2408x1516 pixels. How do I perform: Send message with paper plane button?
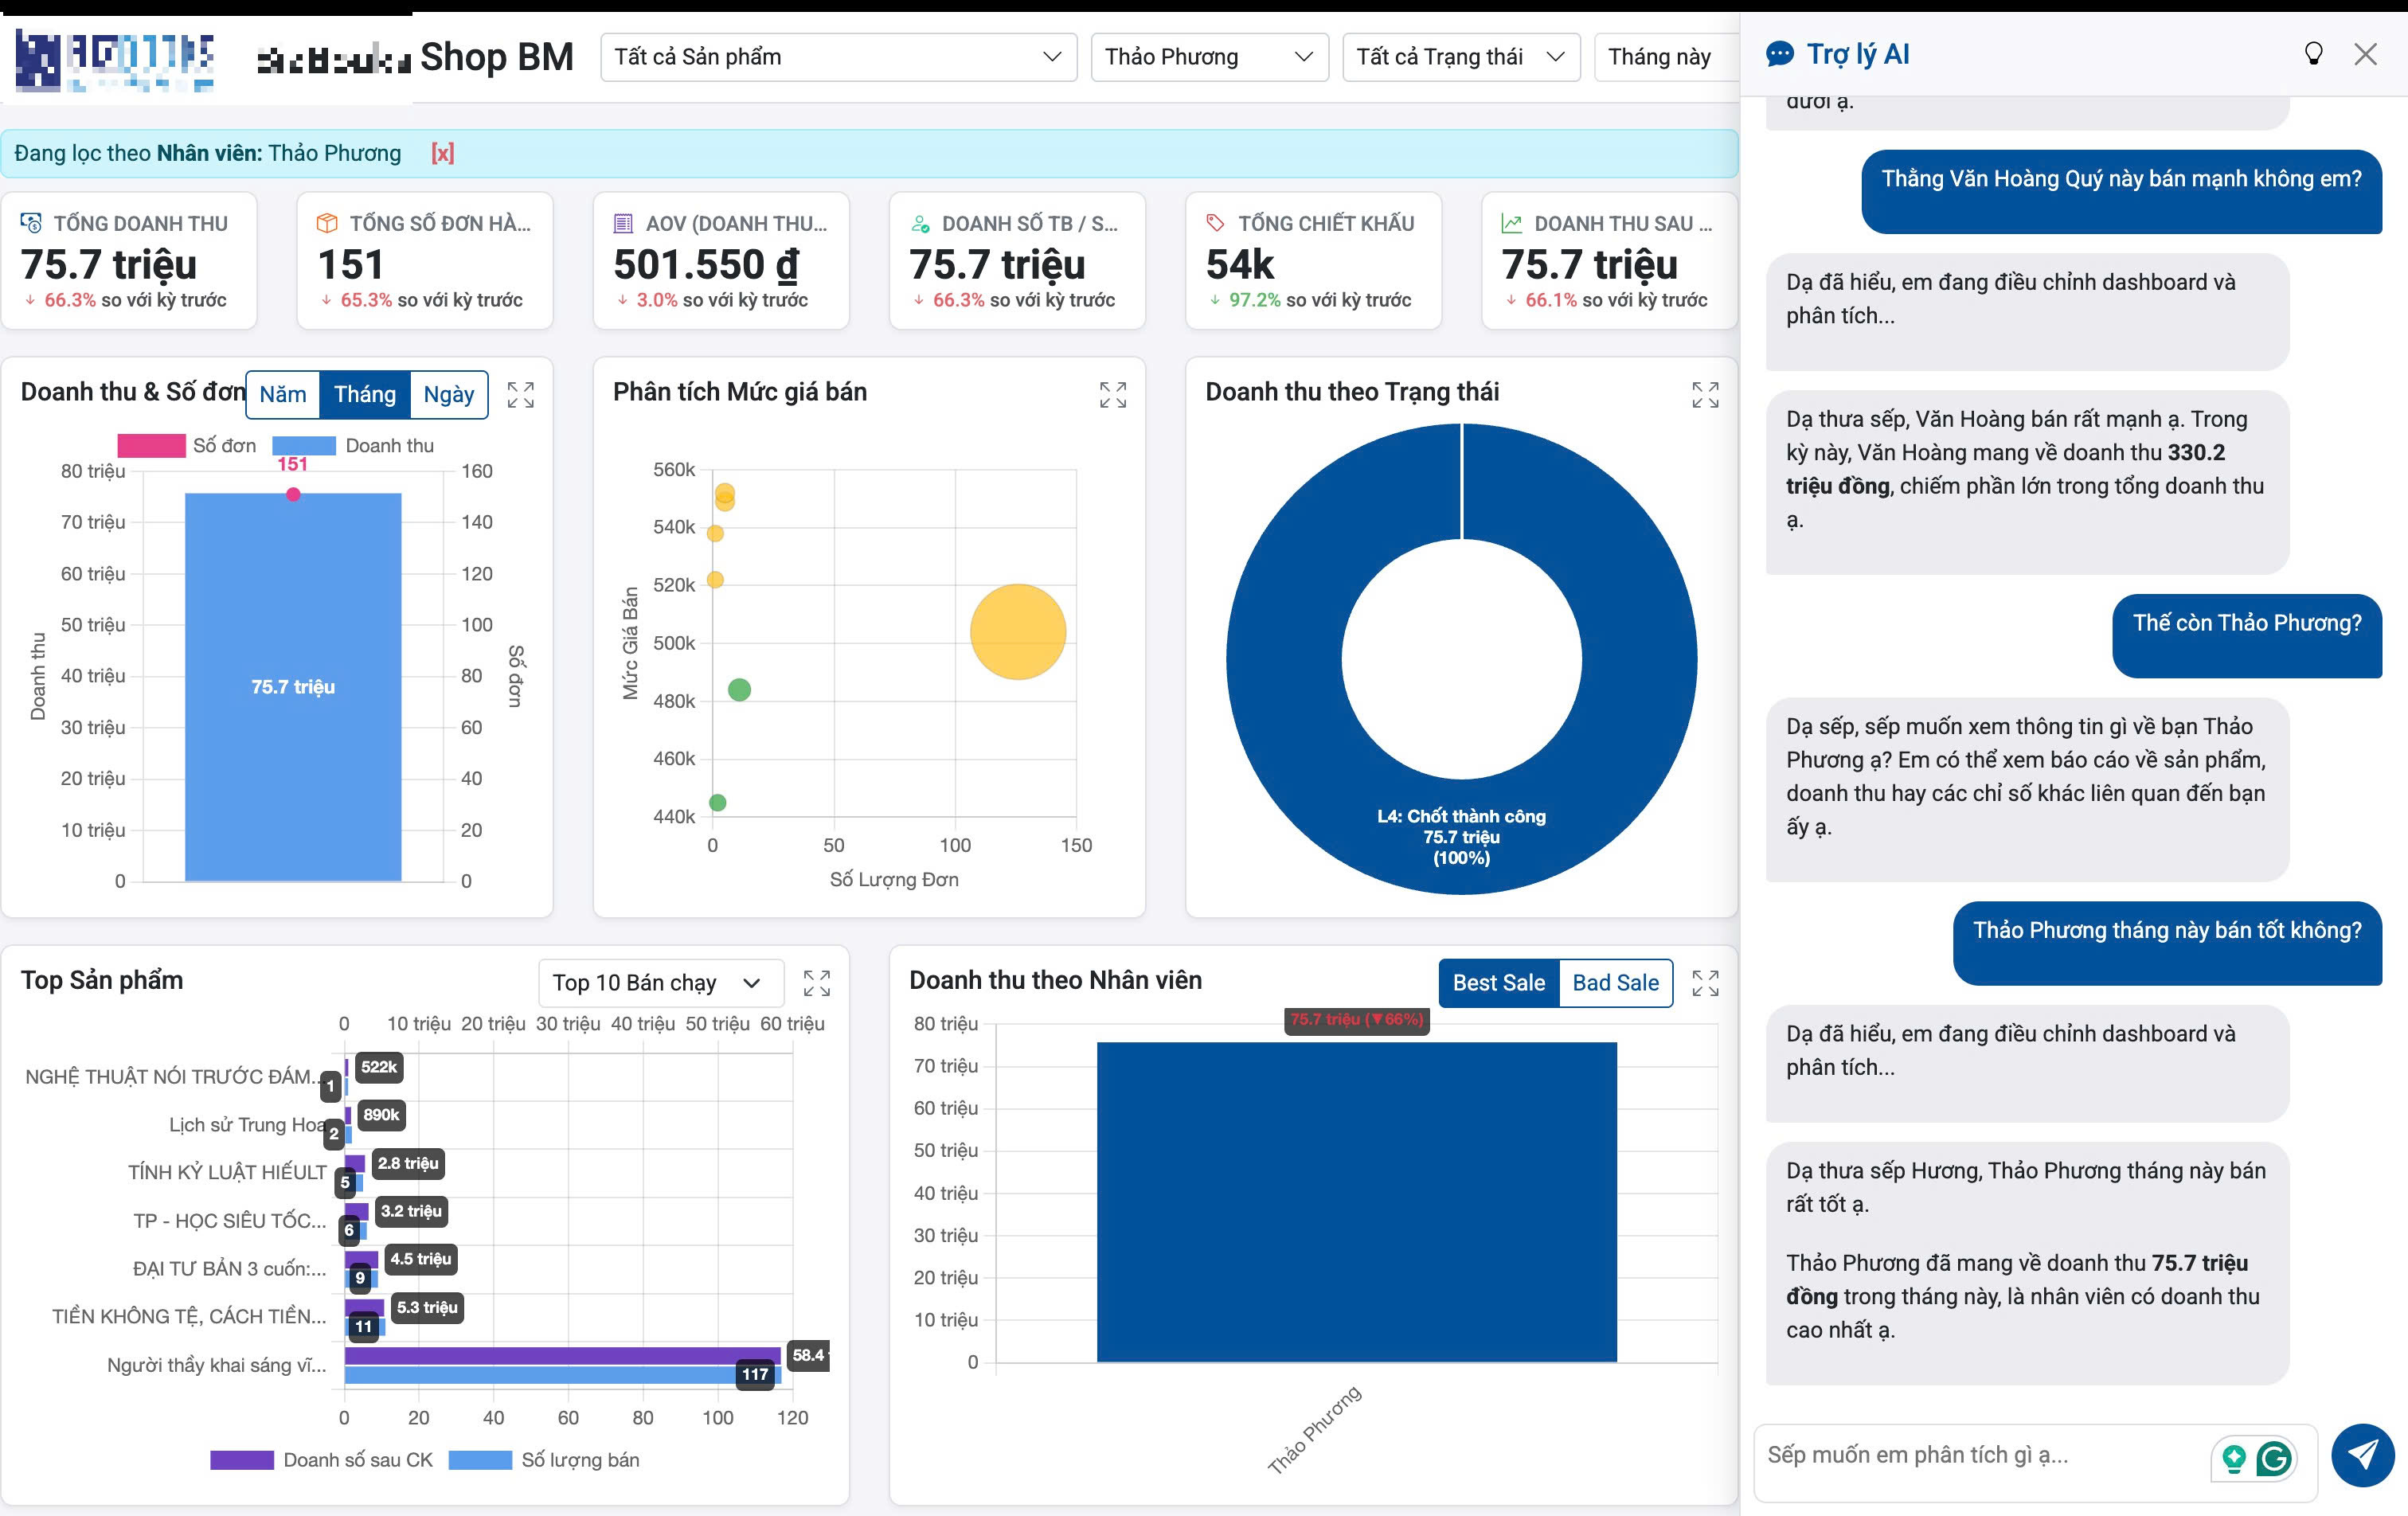[2362, 1454]
